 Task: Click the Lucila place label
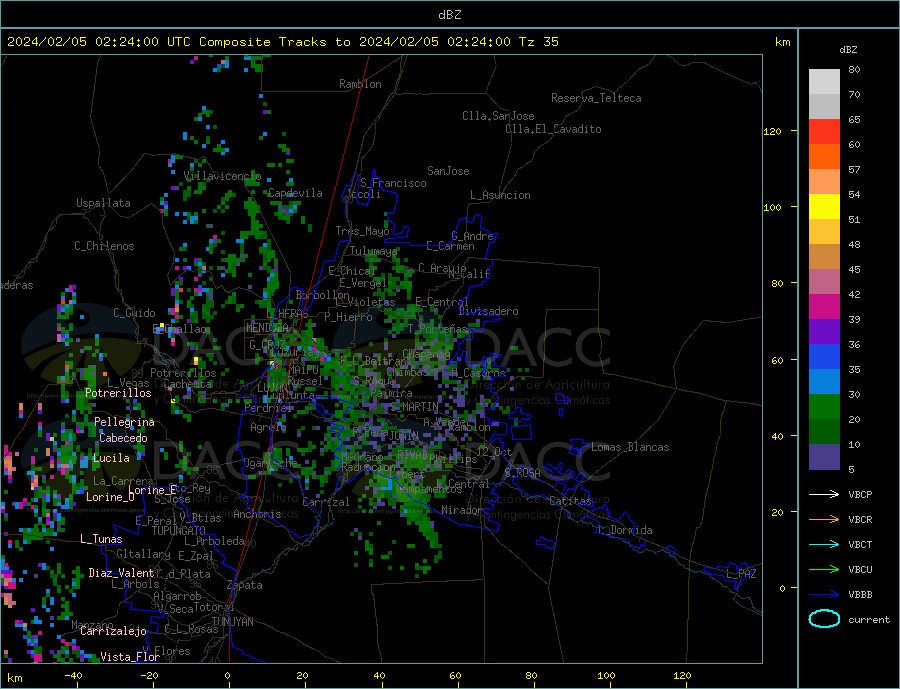point(111,458)
